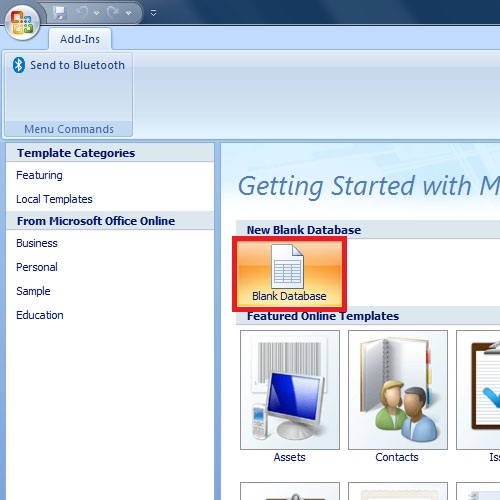Image resolution: width=500 pixels, height=500 pixels.
Task: Click the Featured Online Templates heading
Action: click(x=323, y=316)
